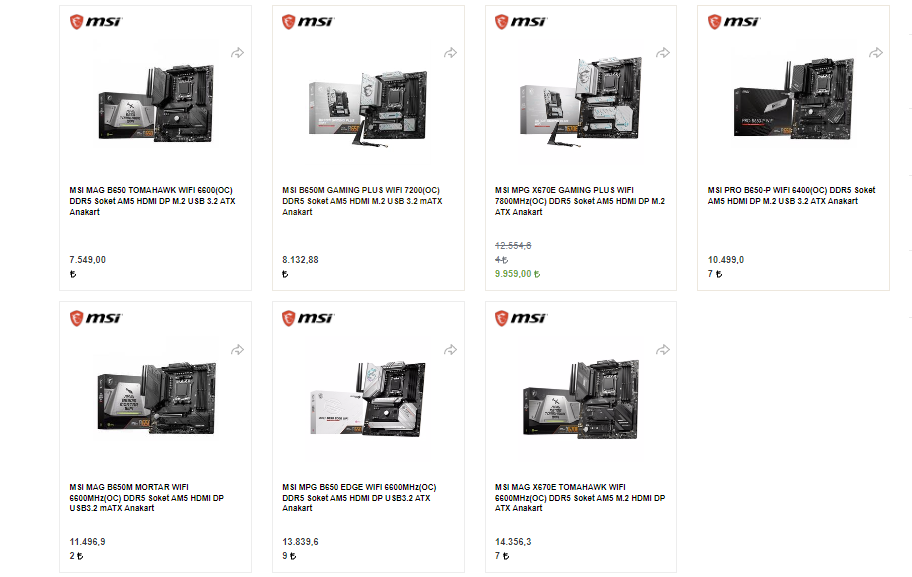
Task: Share the MPG X670E GAMING PLUS product
Action: click(x=663, y=53)
